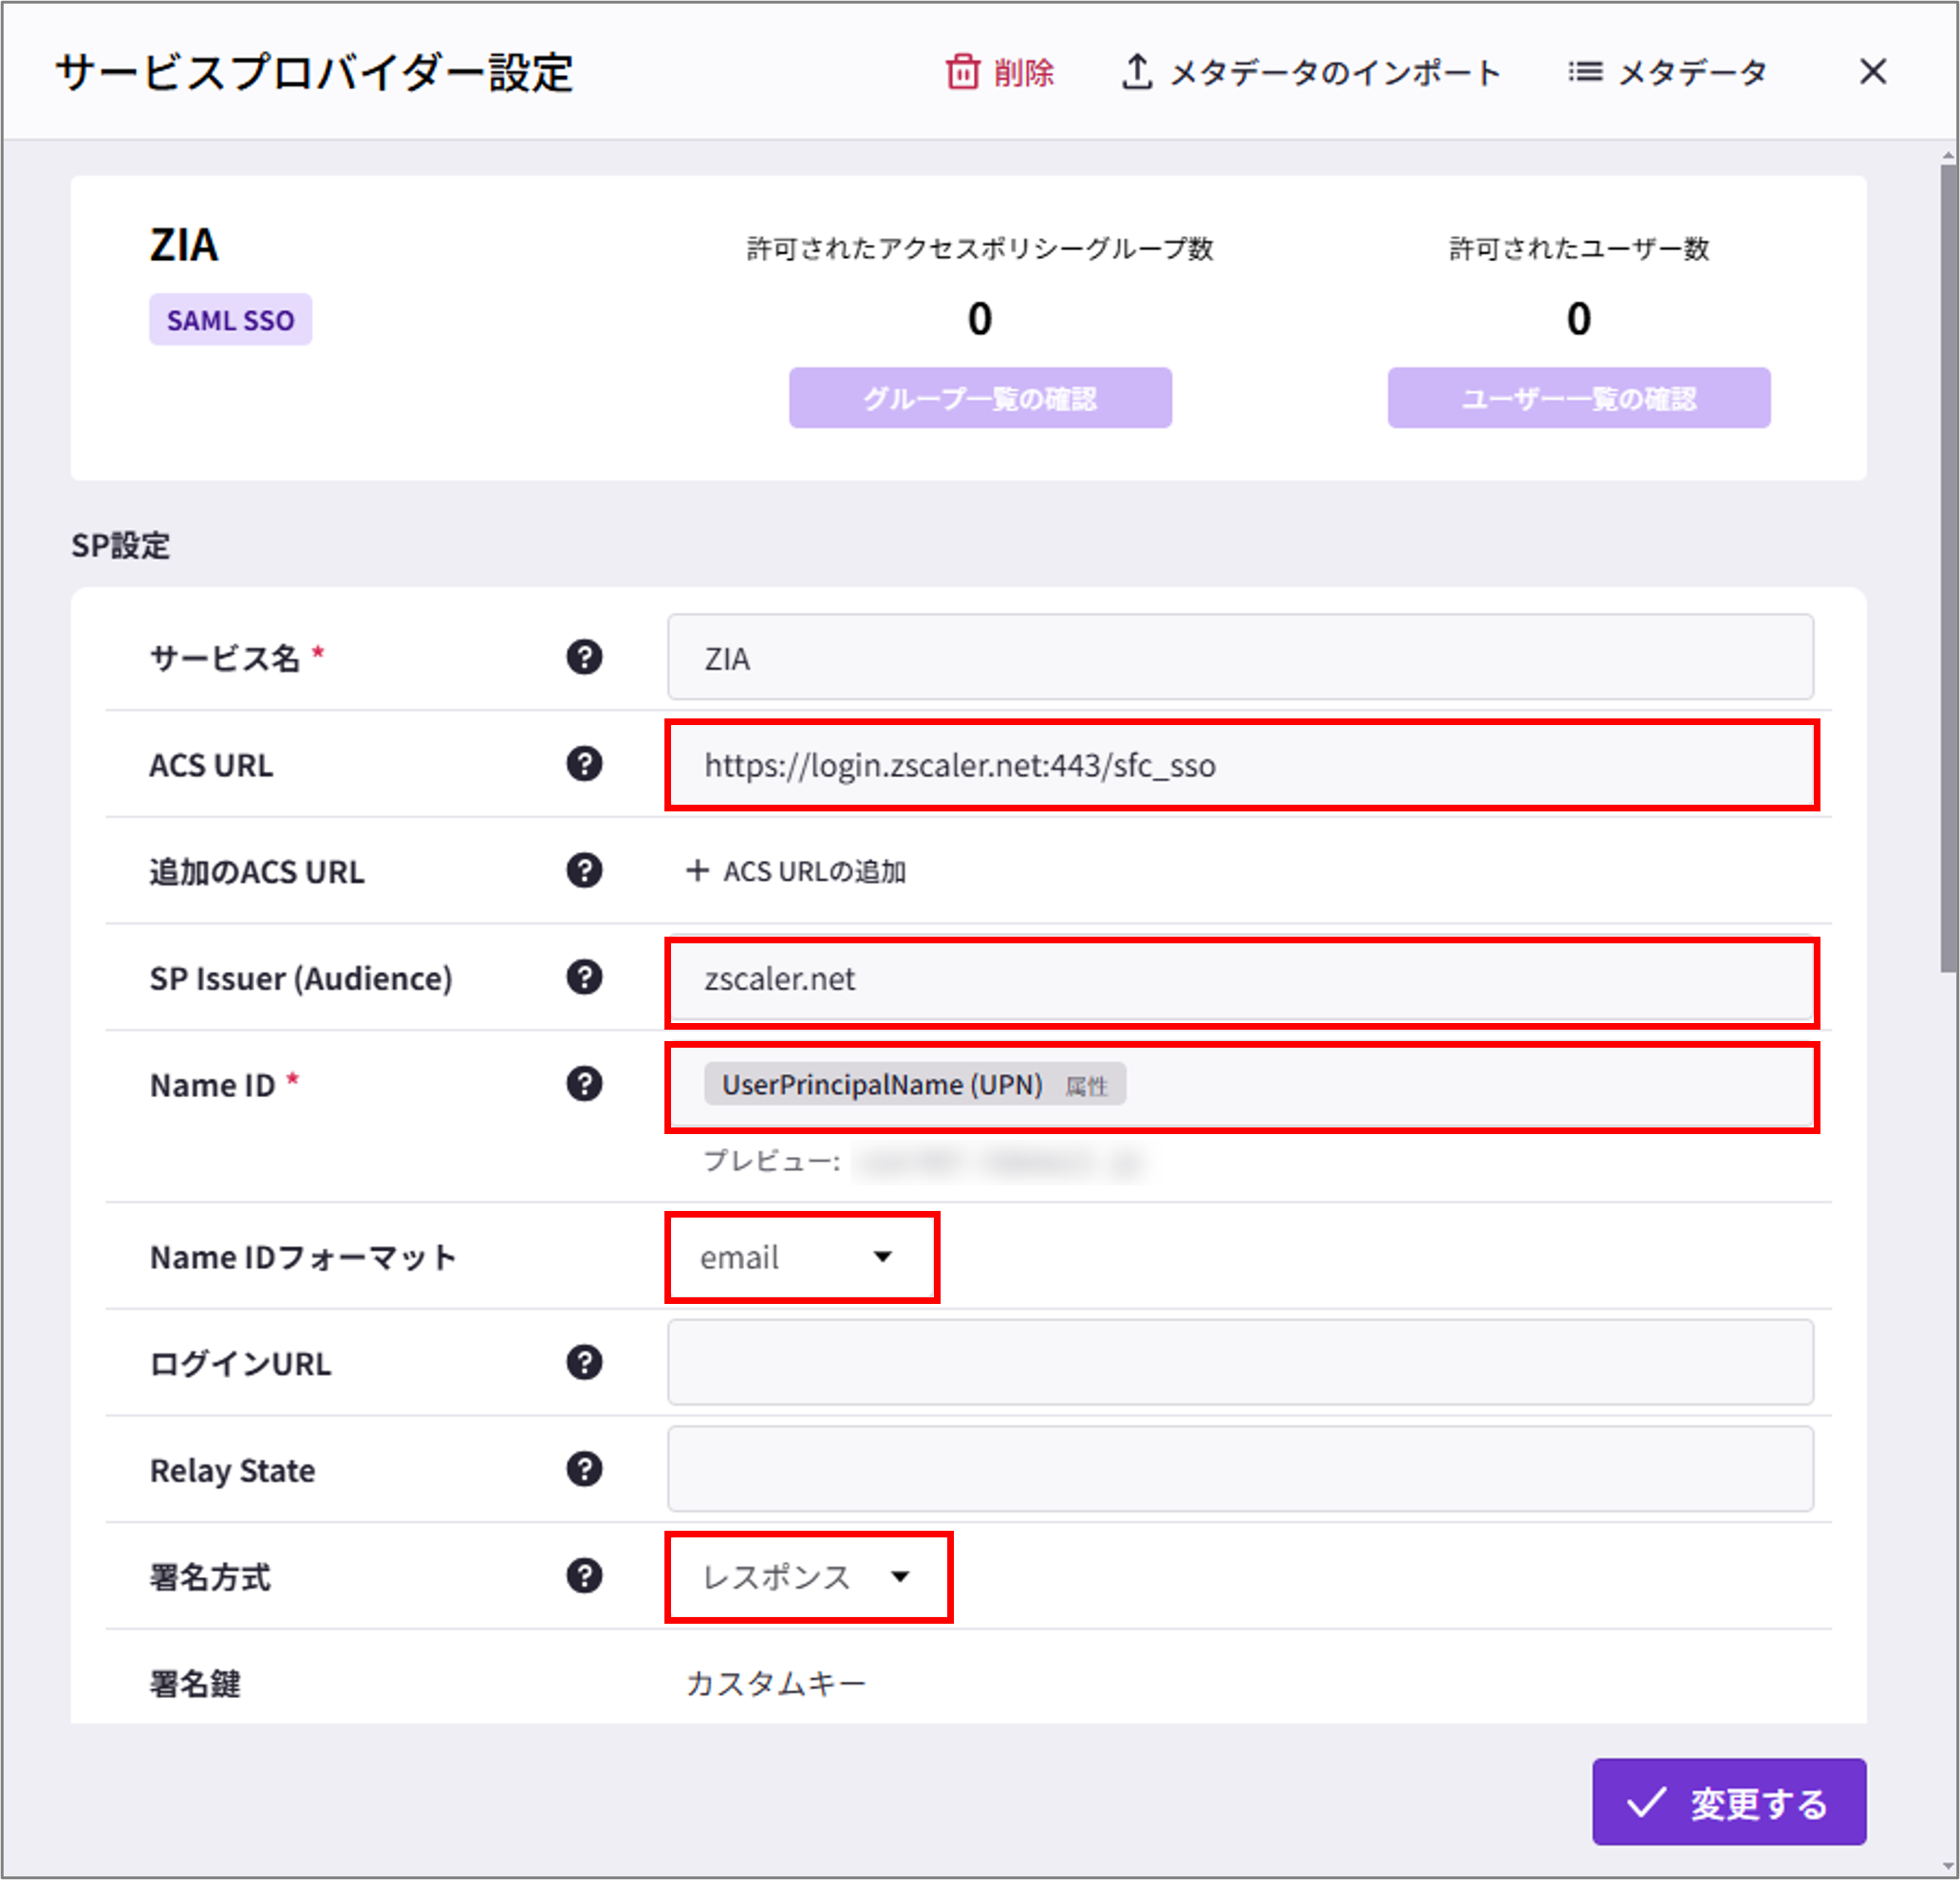Image resolution: width=1960 pixels, height=1880 pixels.
Task: Open help icon for 署名方式
Action: (584, 1576)
